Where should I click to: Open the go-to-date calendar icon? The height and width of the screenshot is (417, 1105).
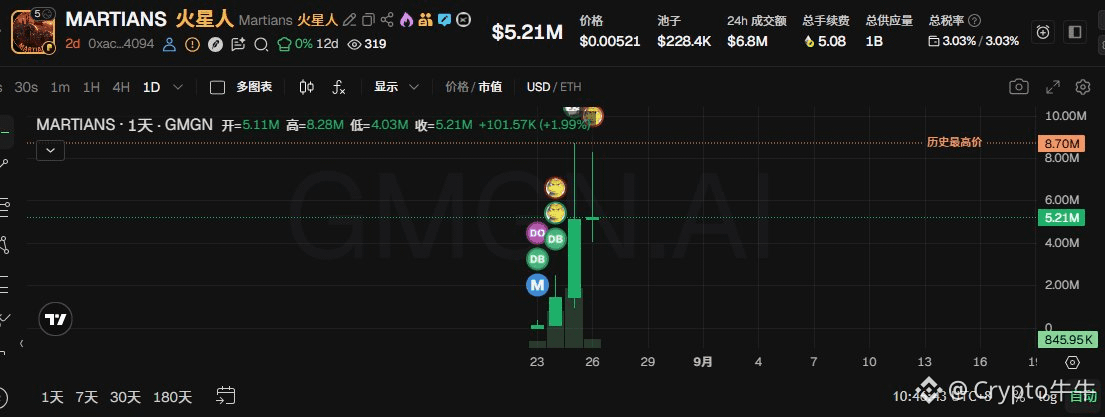tap(226, 396)
